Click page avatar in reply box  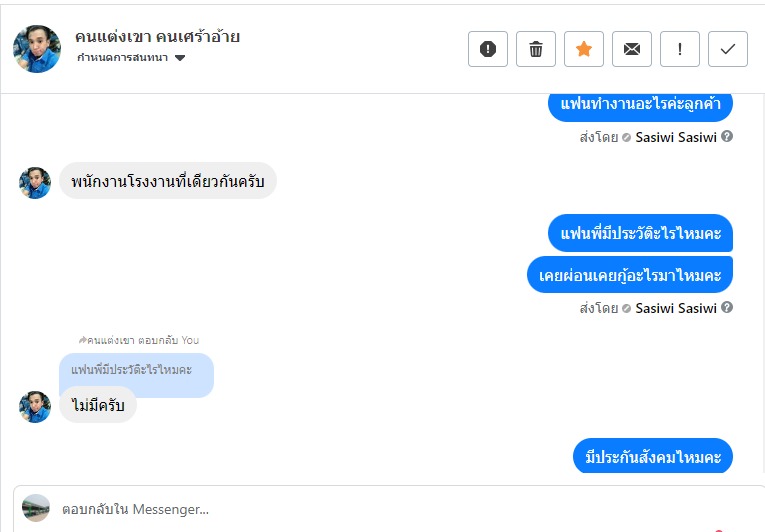(x=36, y=508)
